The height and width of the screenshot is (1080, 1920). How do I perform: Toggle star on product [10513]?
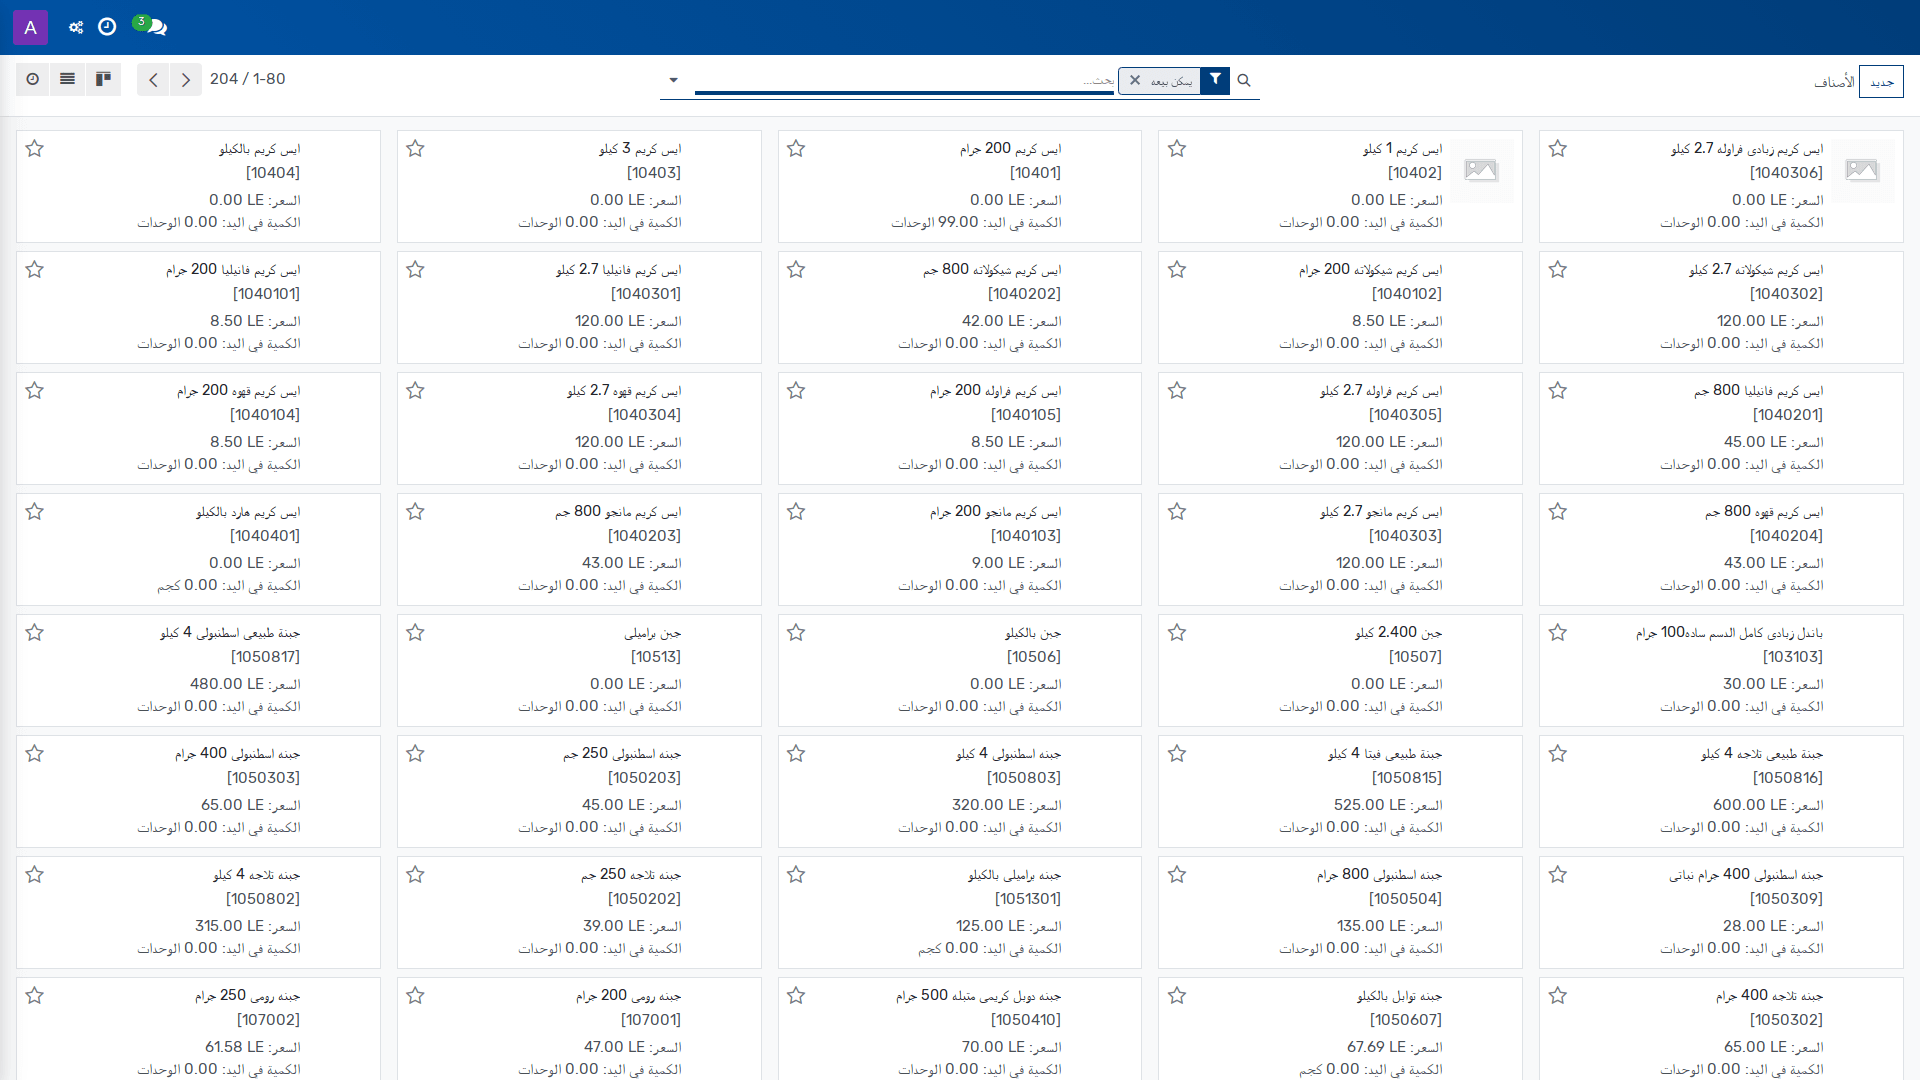[416, 633]
